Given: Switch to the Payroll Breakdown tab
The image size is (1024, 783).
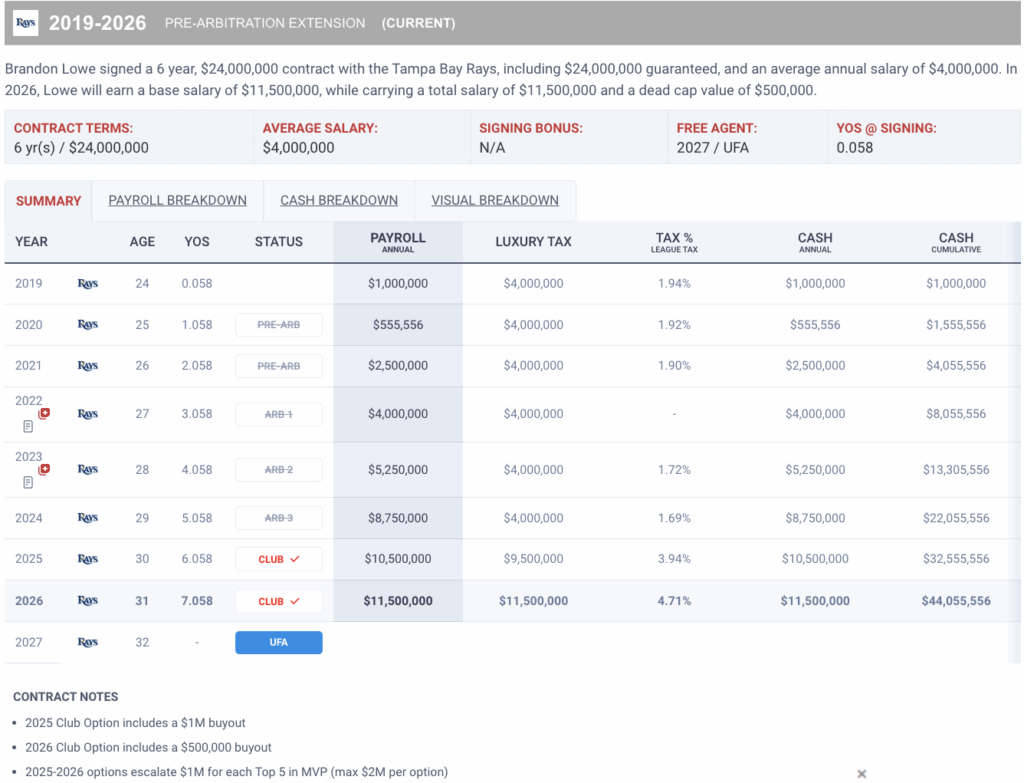Looking at the screenshot, I should click(177, 200).
